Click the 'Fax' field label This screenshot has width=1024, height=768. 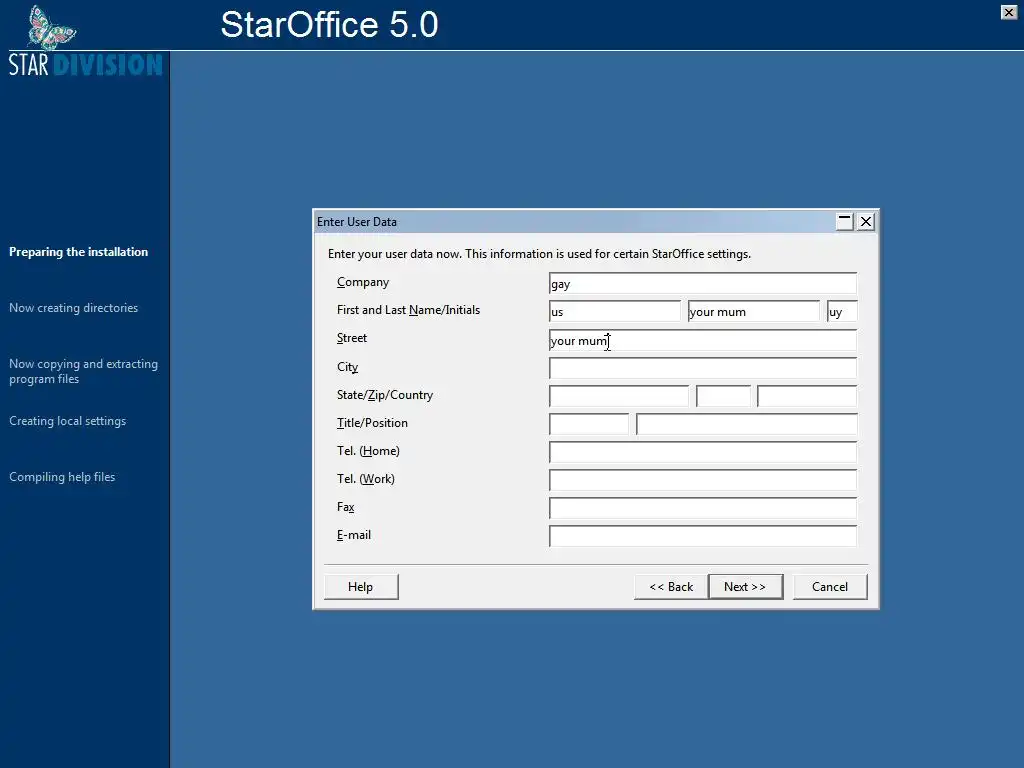(345, 507)
